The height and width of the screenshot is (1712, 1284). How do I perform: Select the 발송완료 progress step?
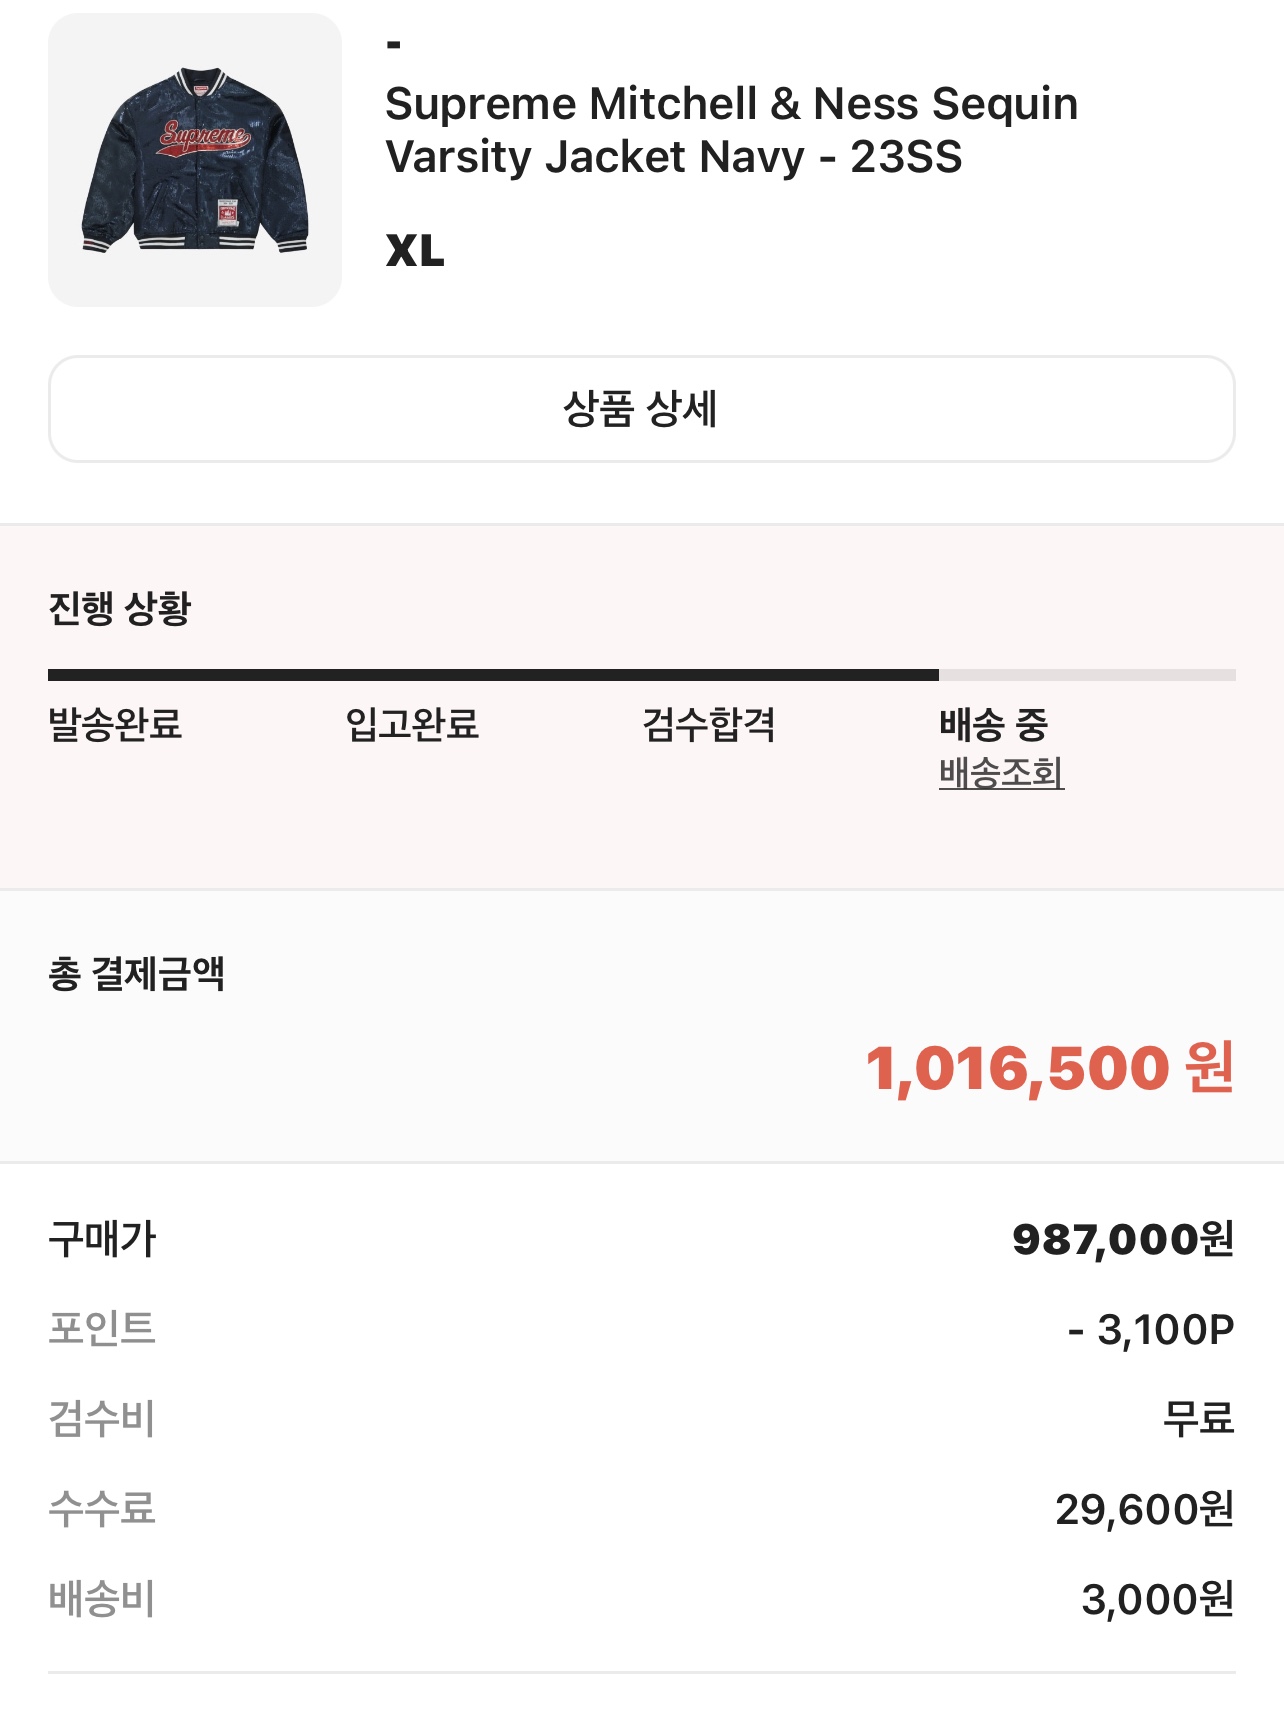click(x=115, y=724)
